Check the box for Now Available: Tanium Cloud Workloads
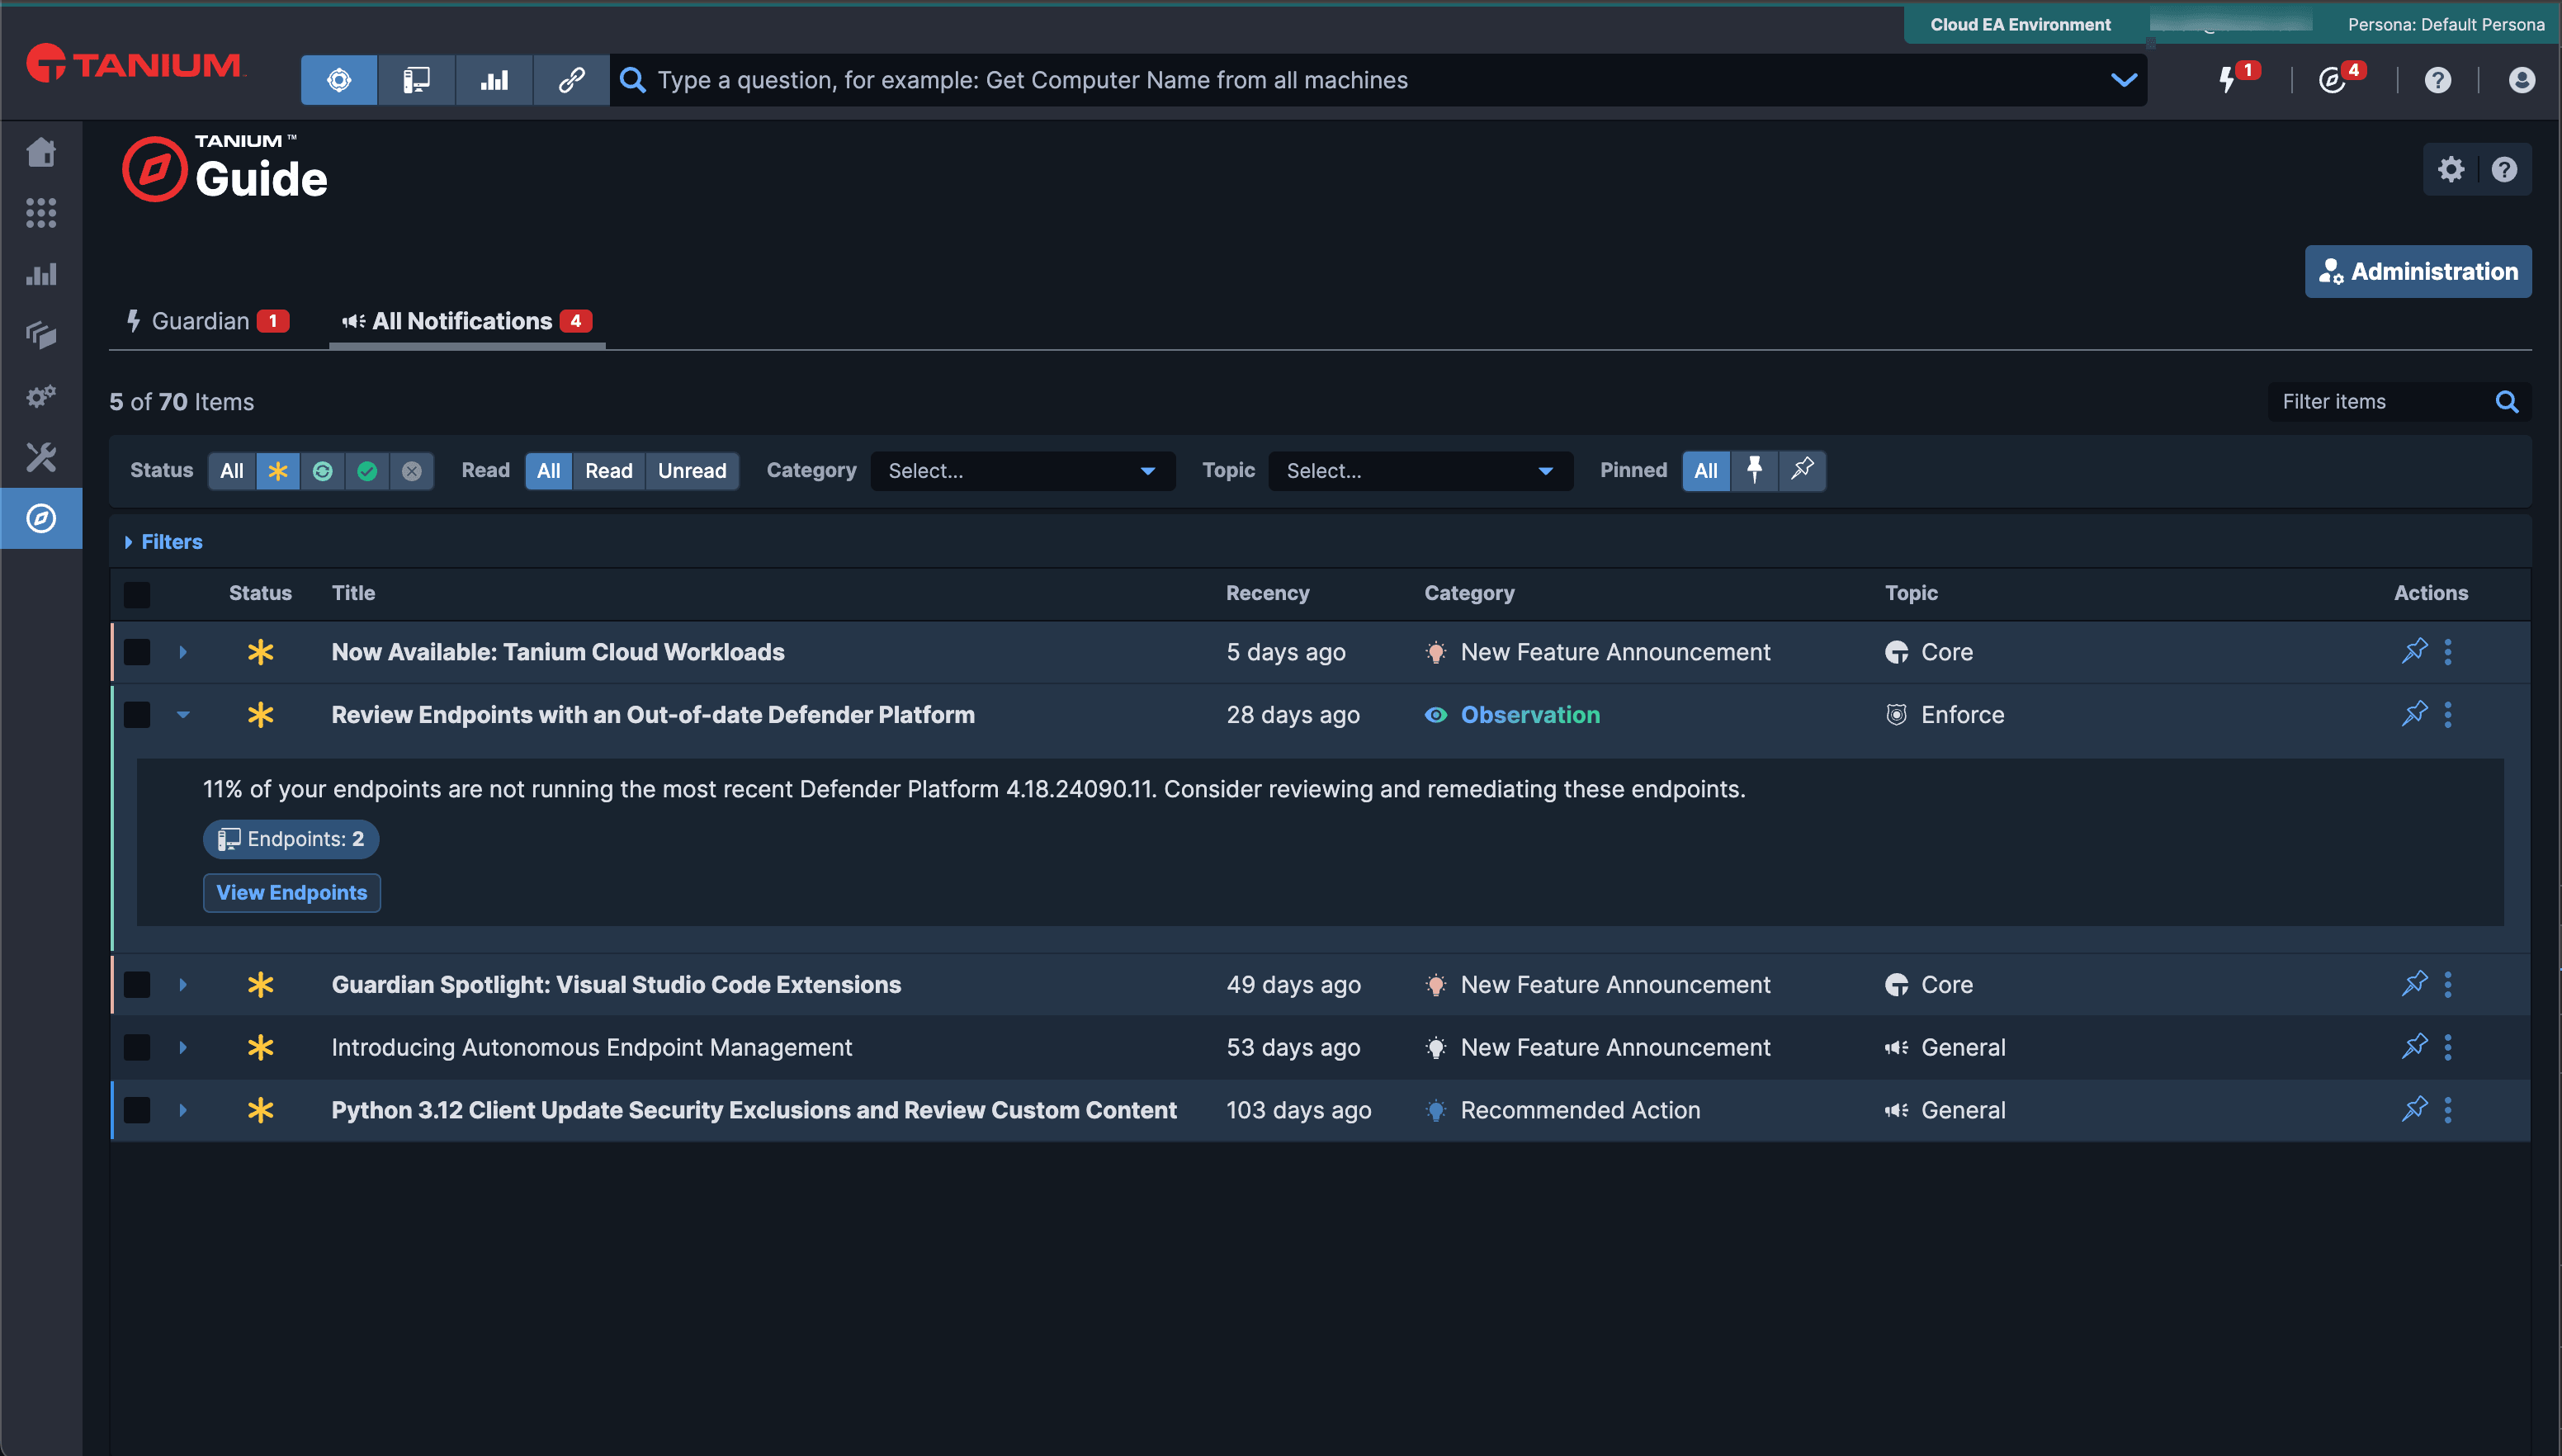 pos(137,652)
